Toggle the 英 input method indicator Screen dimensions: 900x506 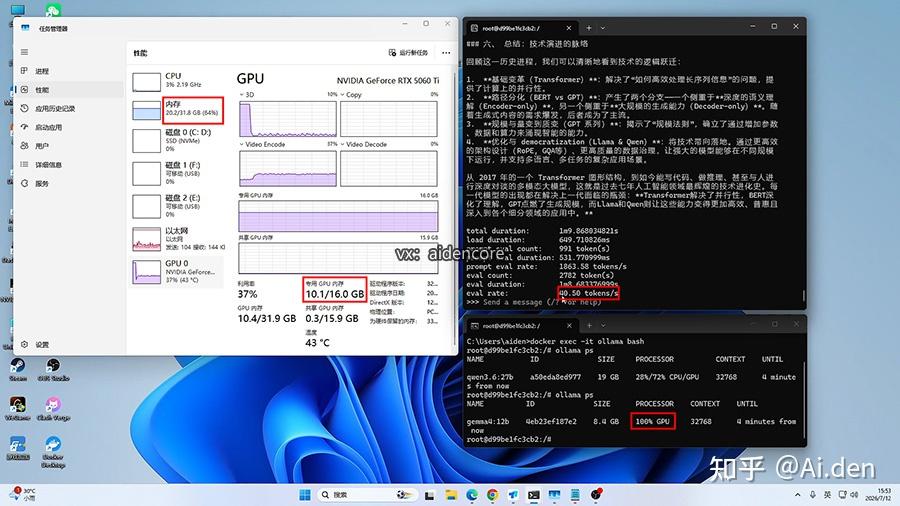pos(827,495)
